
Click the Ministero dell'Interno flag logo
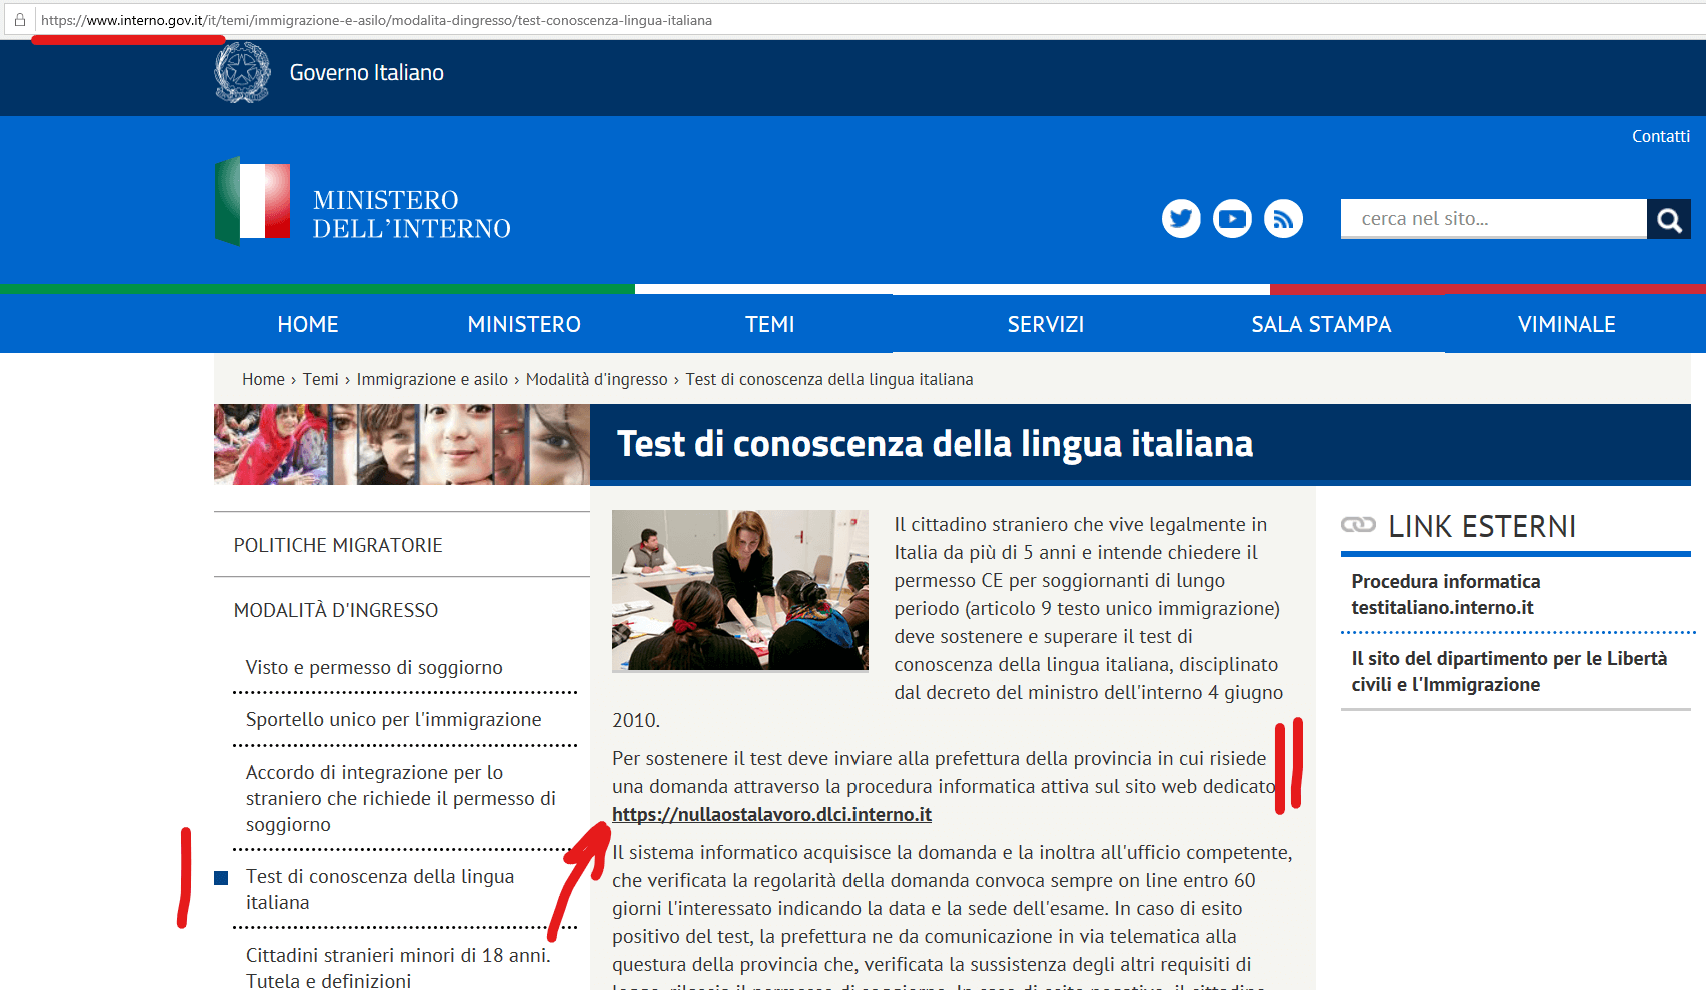[x=253, y=201]
